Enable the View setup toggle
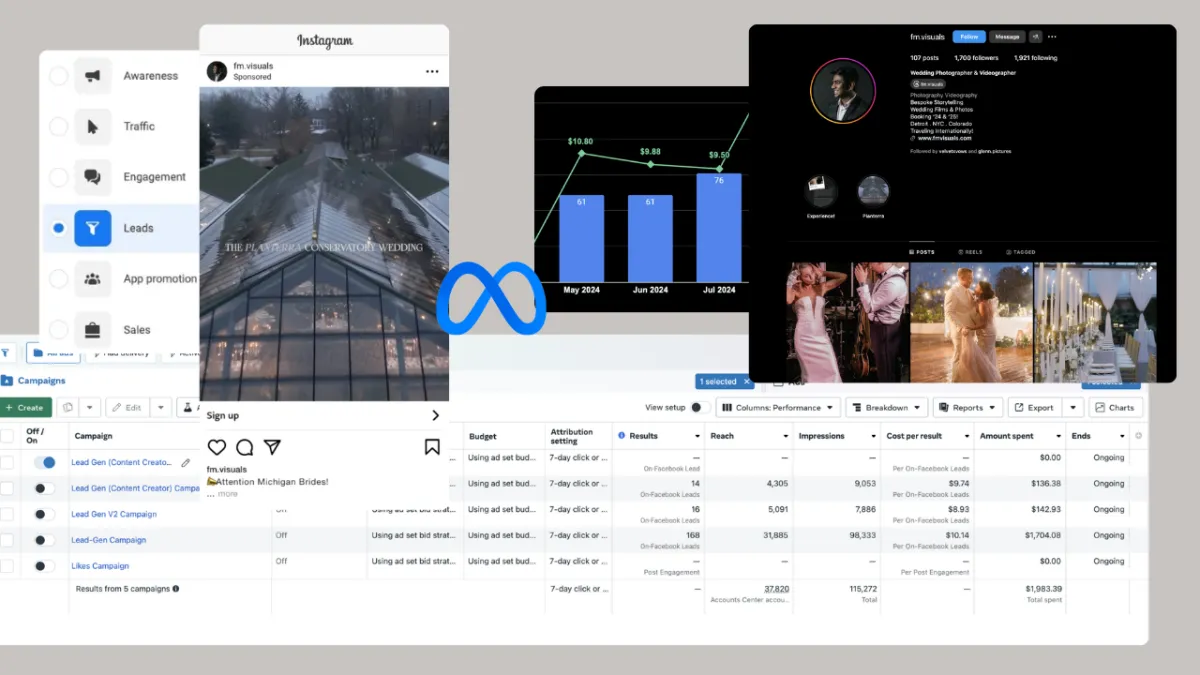Image resolution: width=1200 pixels, height=675 pixels. 701,408
